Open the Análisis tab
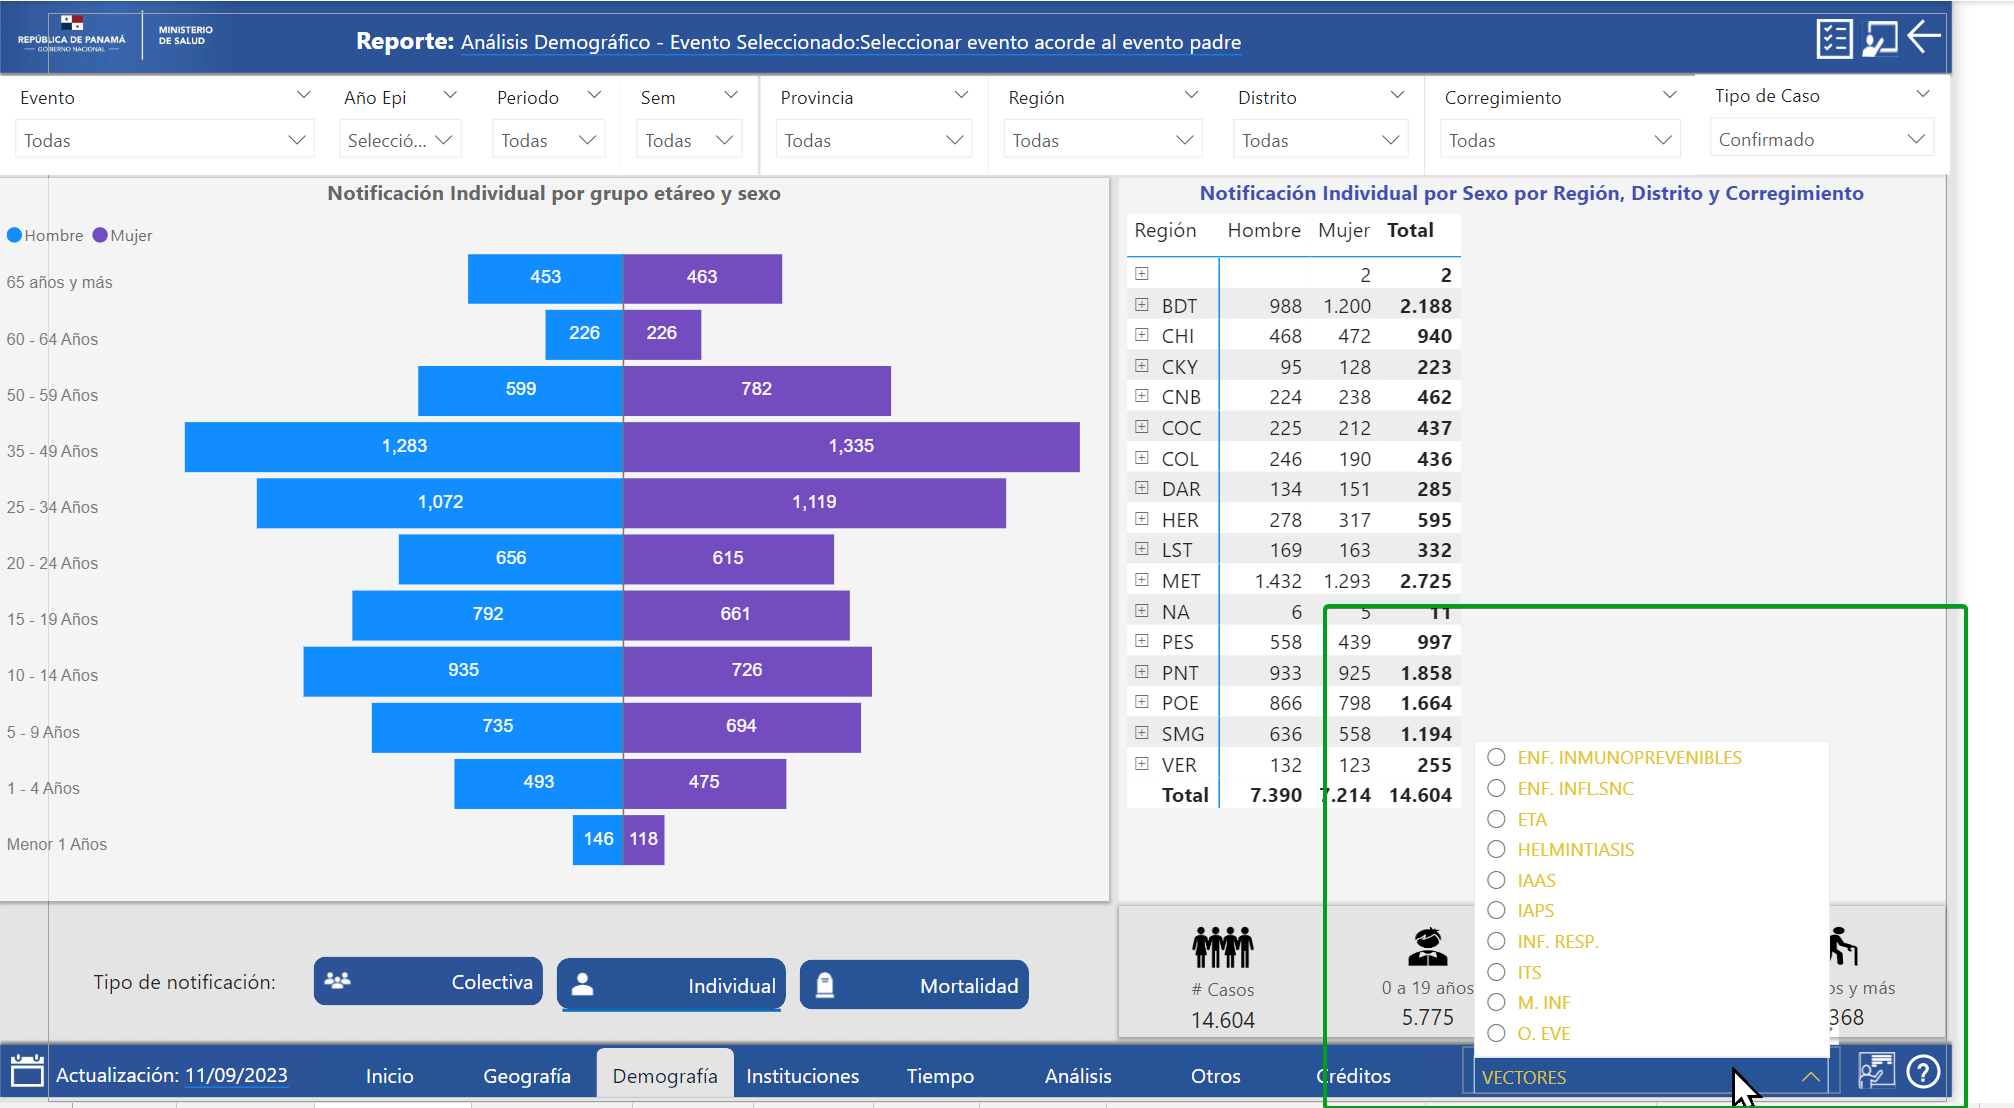 click(x=1078, y=1076)
